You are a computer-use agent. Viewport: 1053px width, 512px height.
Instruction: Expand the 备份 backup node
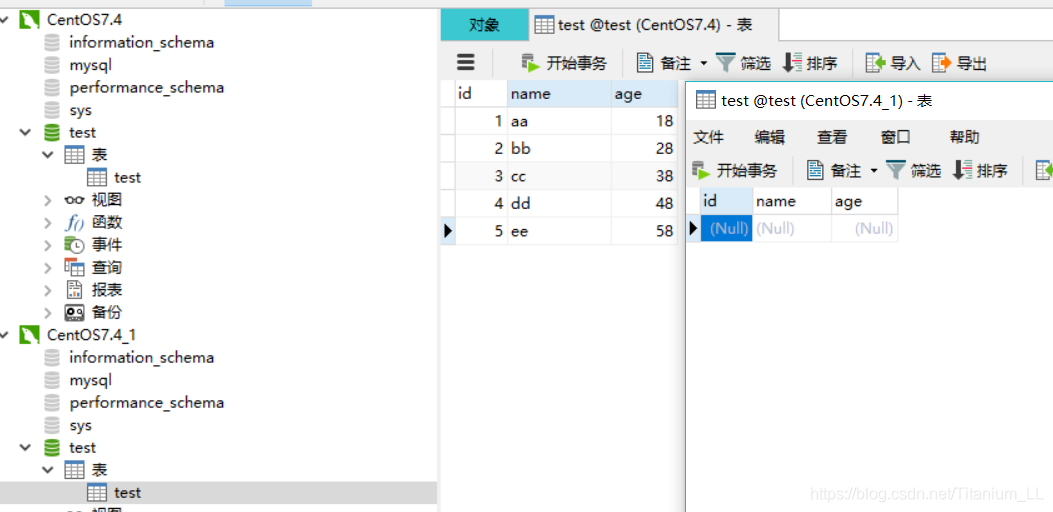click(48, 313)
